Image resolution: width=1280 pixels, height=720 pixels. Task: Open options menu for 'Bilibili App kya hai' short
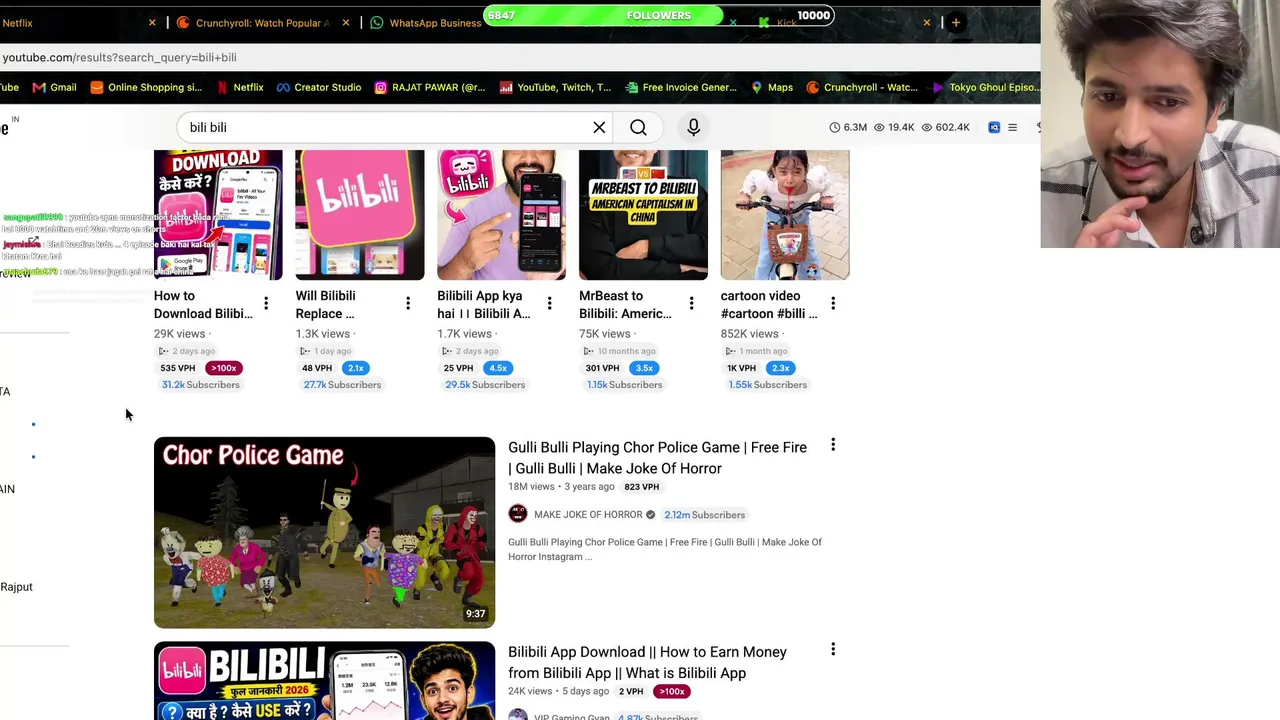(549, 303)
